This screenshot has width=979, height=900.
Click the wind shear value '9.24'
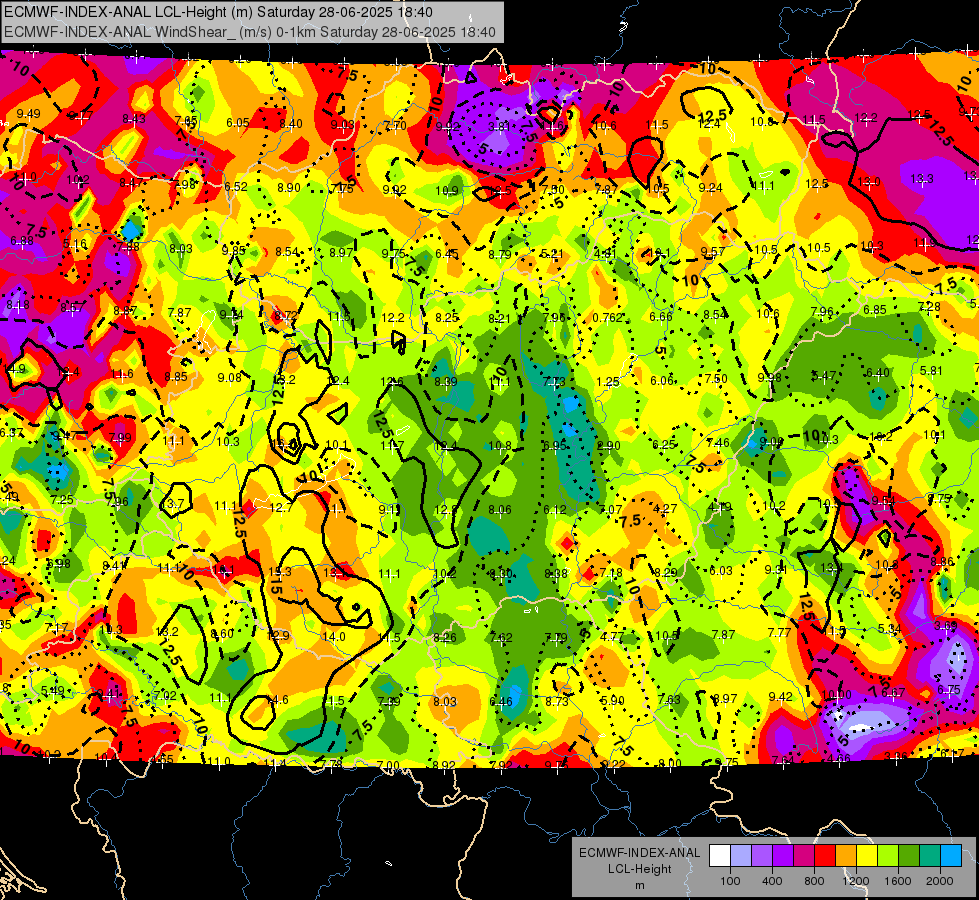click(711, 187)
